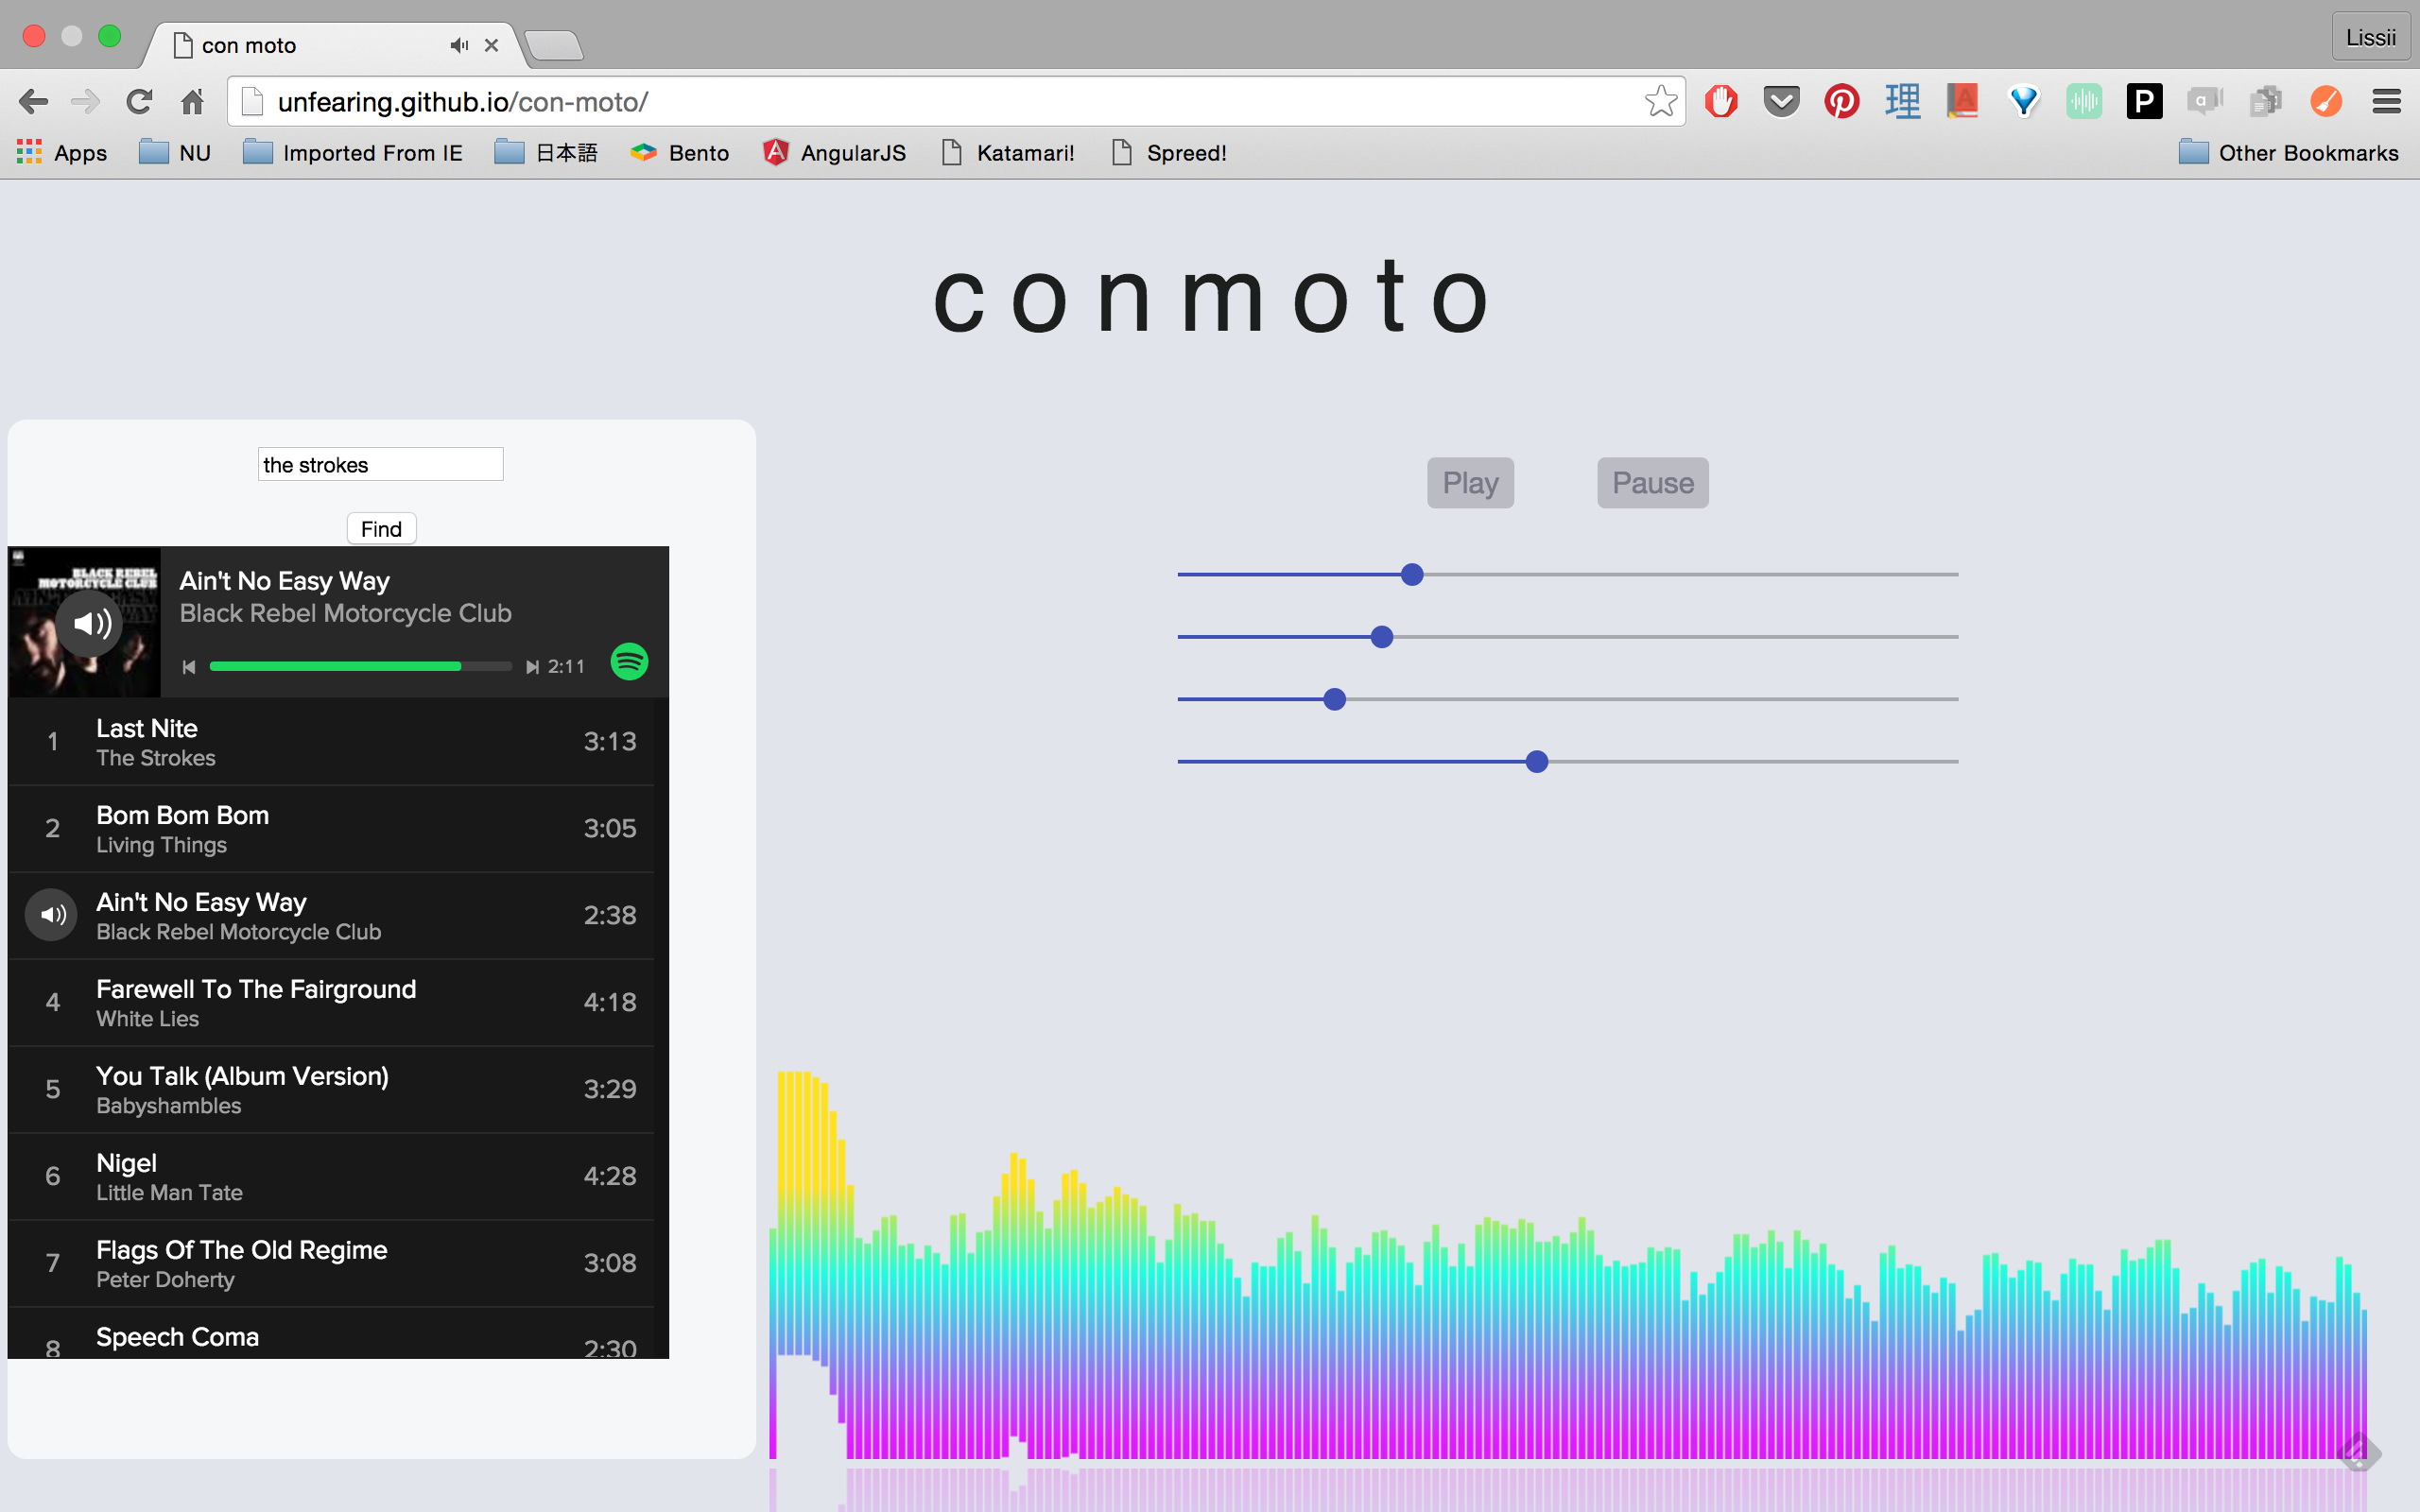Screen dimensions: 2420x1512
Task: Click the top blue slider handle
Action: 1412,575
